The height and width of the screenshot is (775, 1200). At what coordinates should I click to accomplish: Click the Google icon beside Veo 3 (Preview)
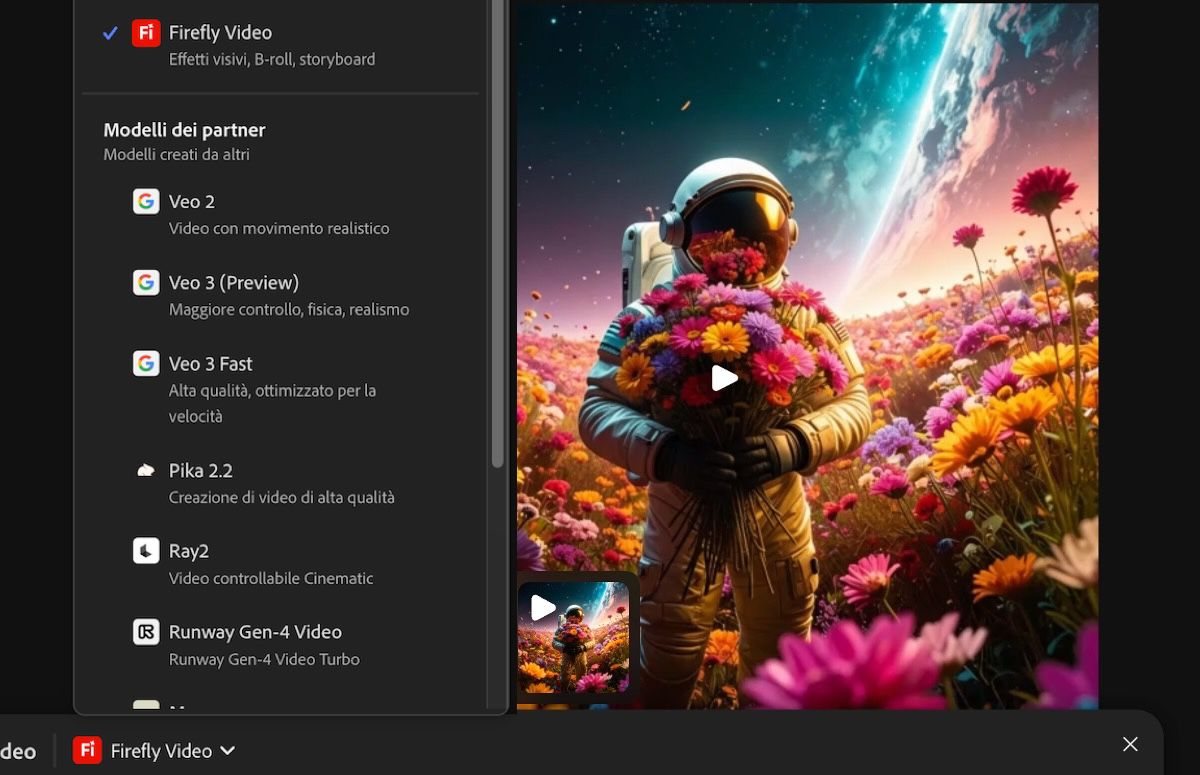click(146, 282)
